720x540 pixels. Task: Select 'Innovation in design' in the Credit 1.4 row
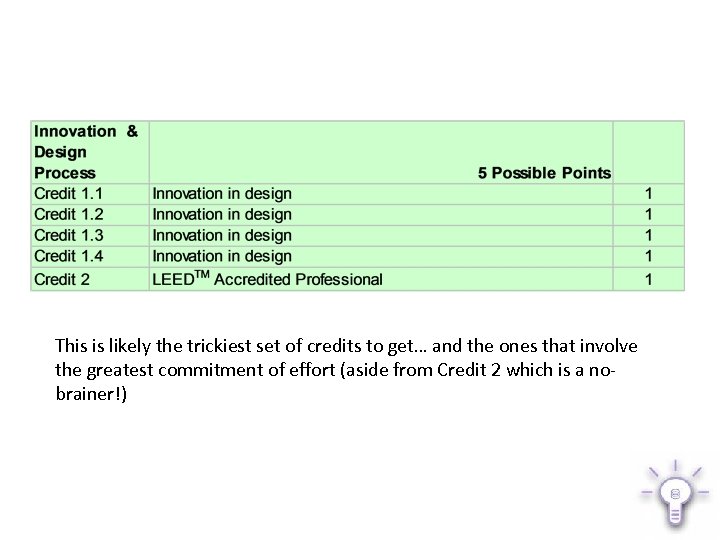[222, 256]
